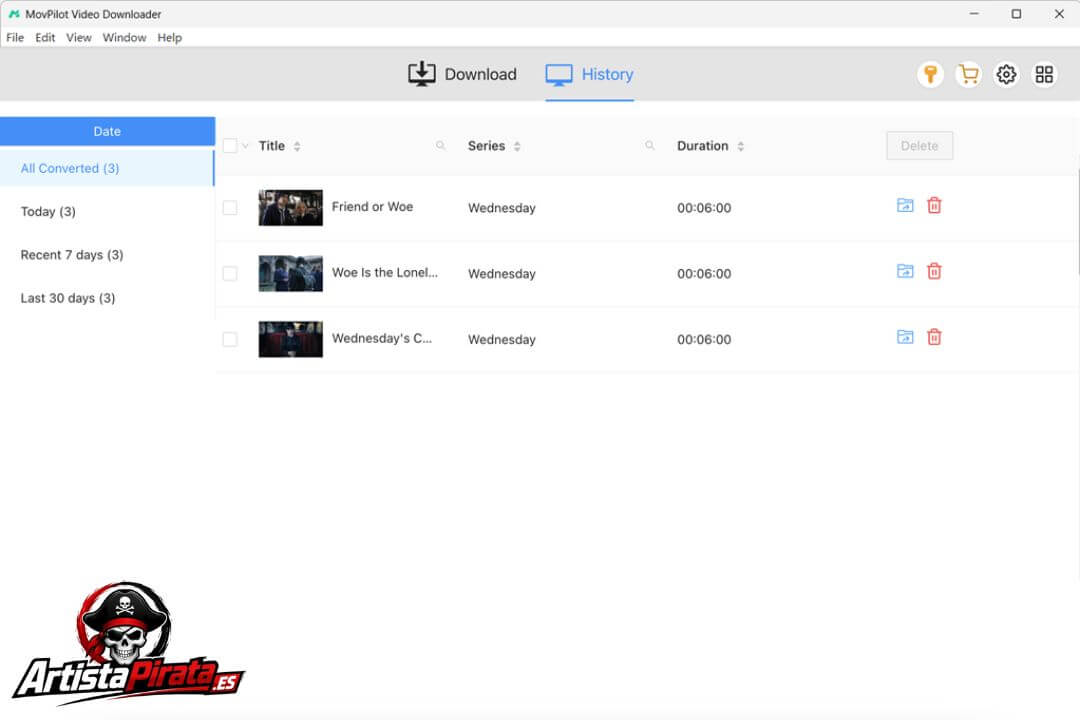Search series using Series column magnifier
Screen dimensions: 1080x720
(x=650, y=145)
